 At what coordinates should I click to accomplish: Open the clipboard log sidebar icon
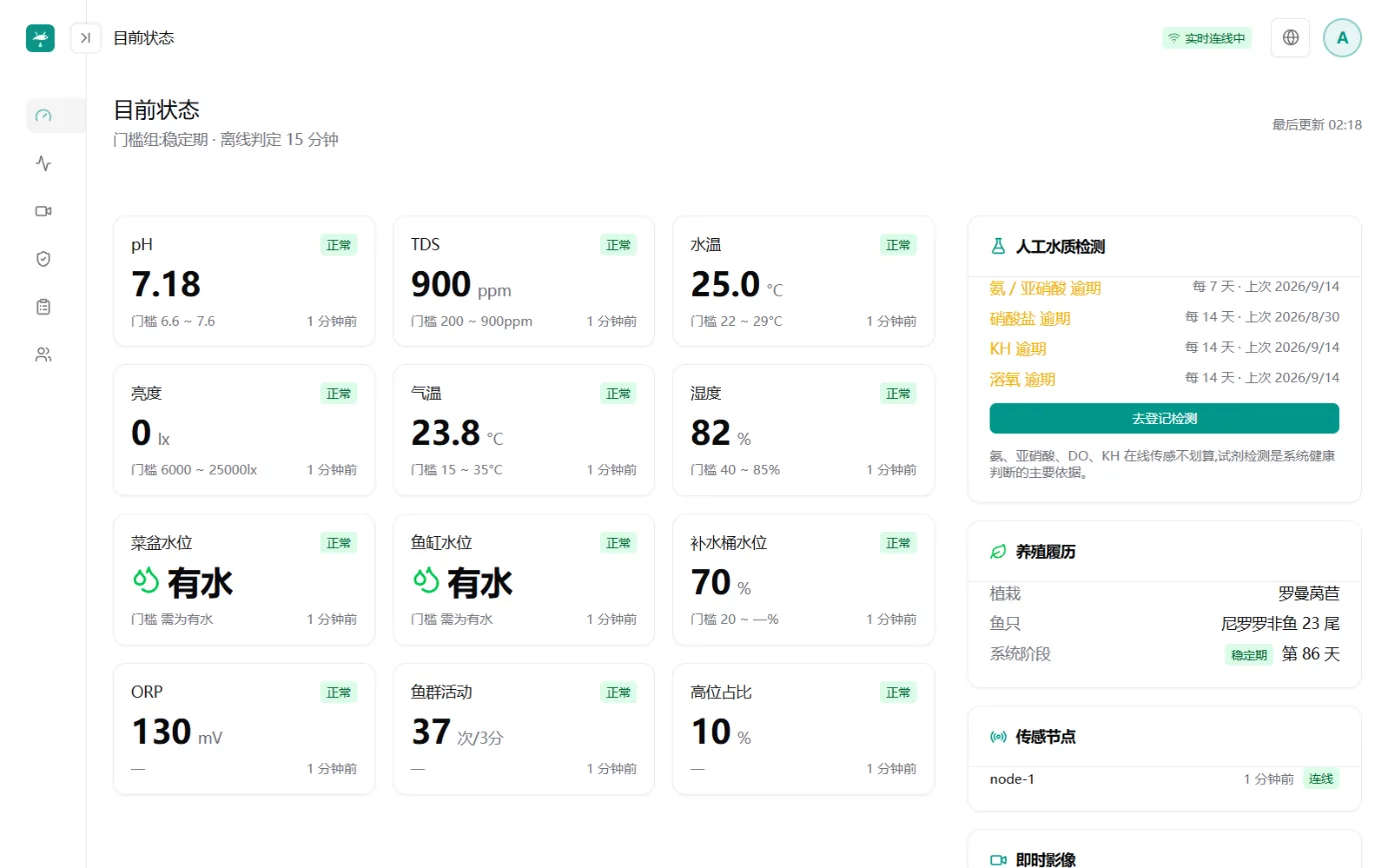click(x=43, y=307)
